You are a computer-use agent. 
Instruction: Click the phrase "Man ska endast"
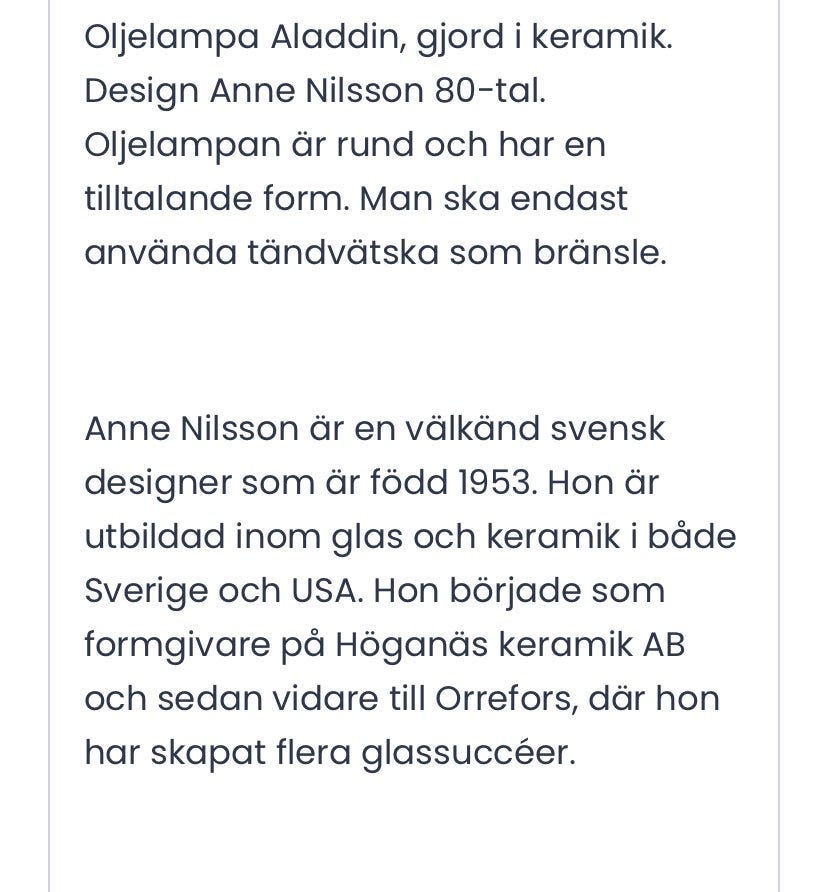pos(494,199)
